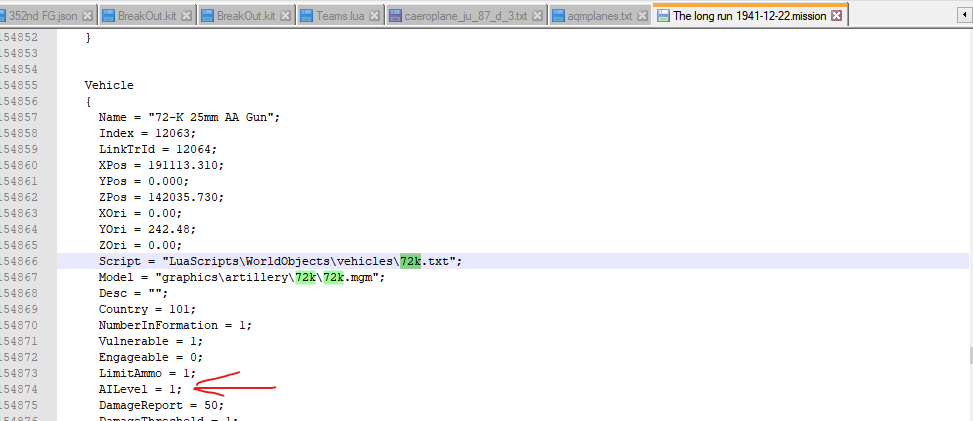The width and height of the screenshot is (973, 421).
Task: Click line number 54874 in the margin
Action: (19, 390)
